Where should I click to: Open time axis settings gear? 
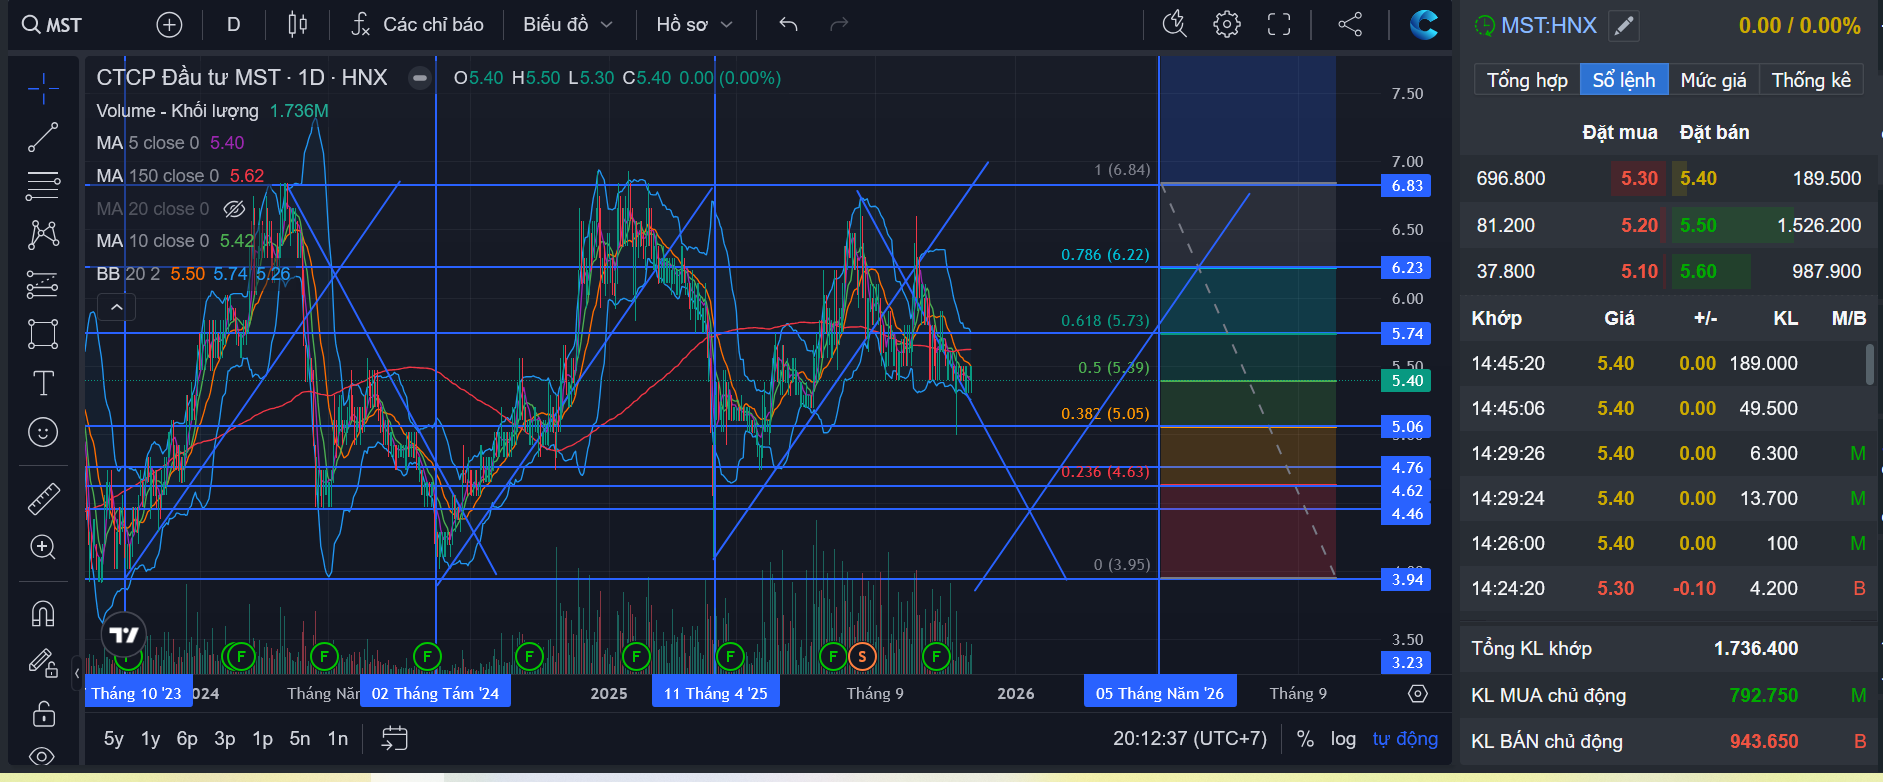1418,694
